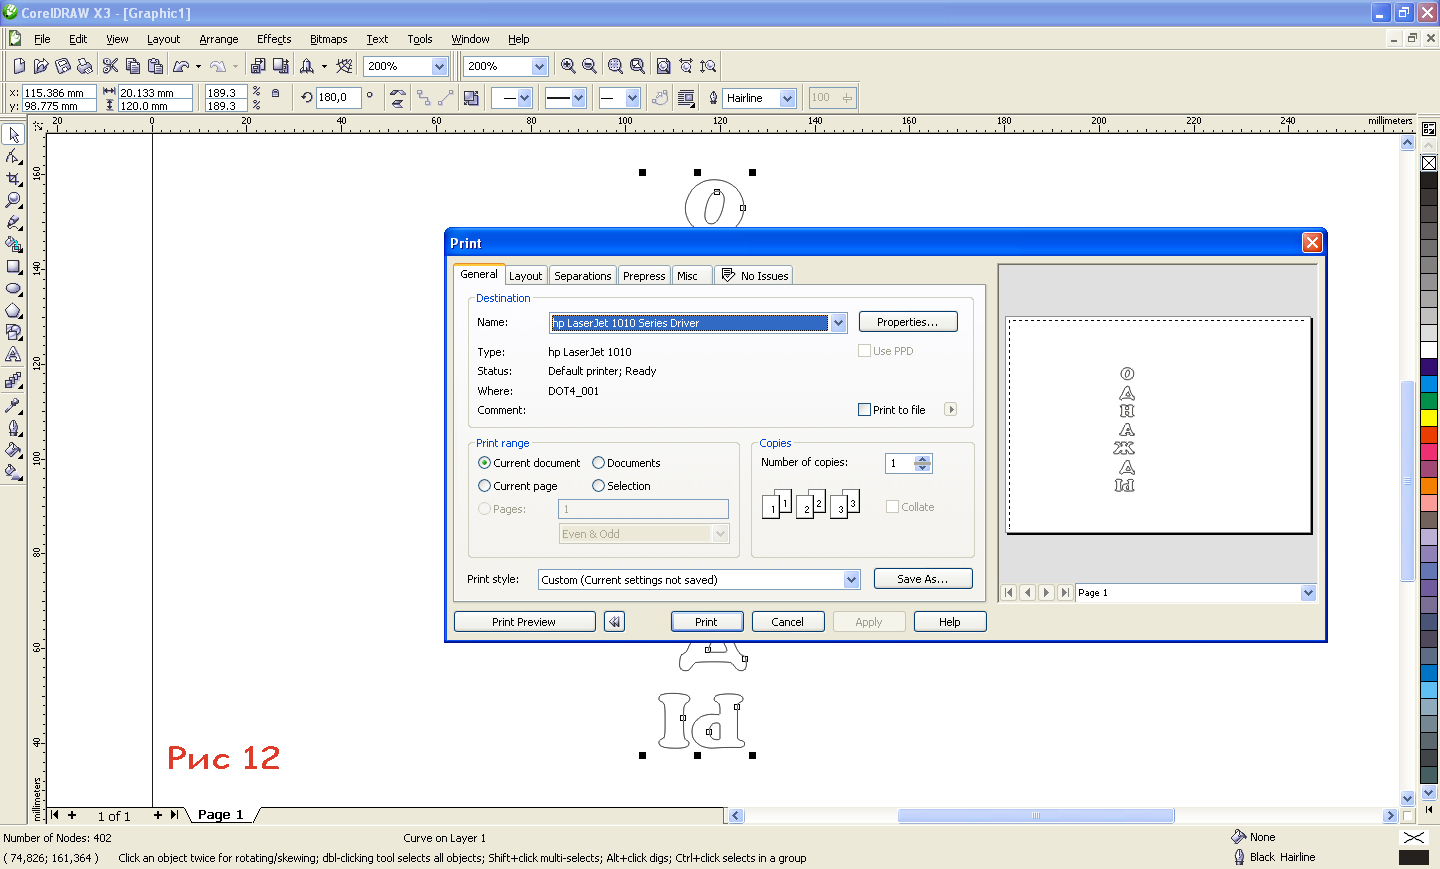Image resolution: width=1440 pixels, height=869 pixels.
Task: Toggle the Collate checkbox
Action: (x=892, y=507)
